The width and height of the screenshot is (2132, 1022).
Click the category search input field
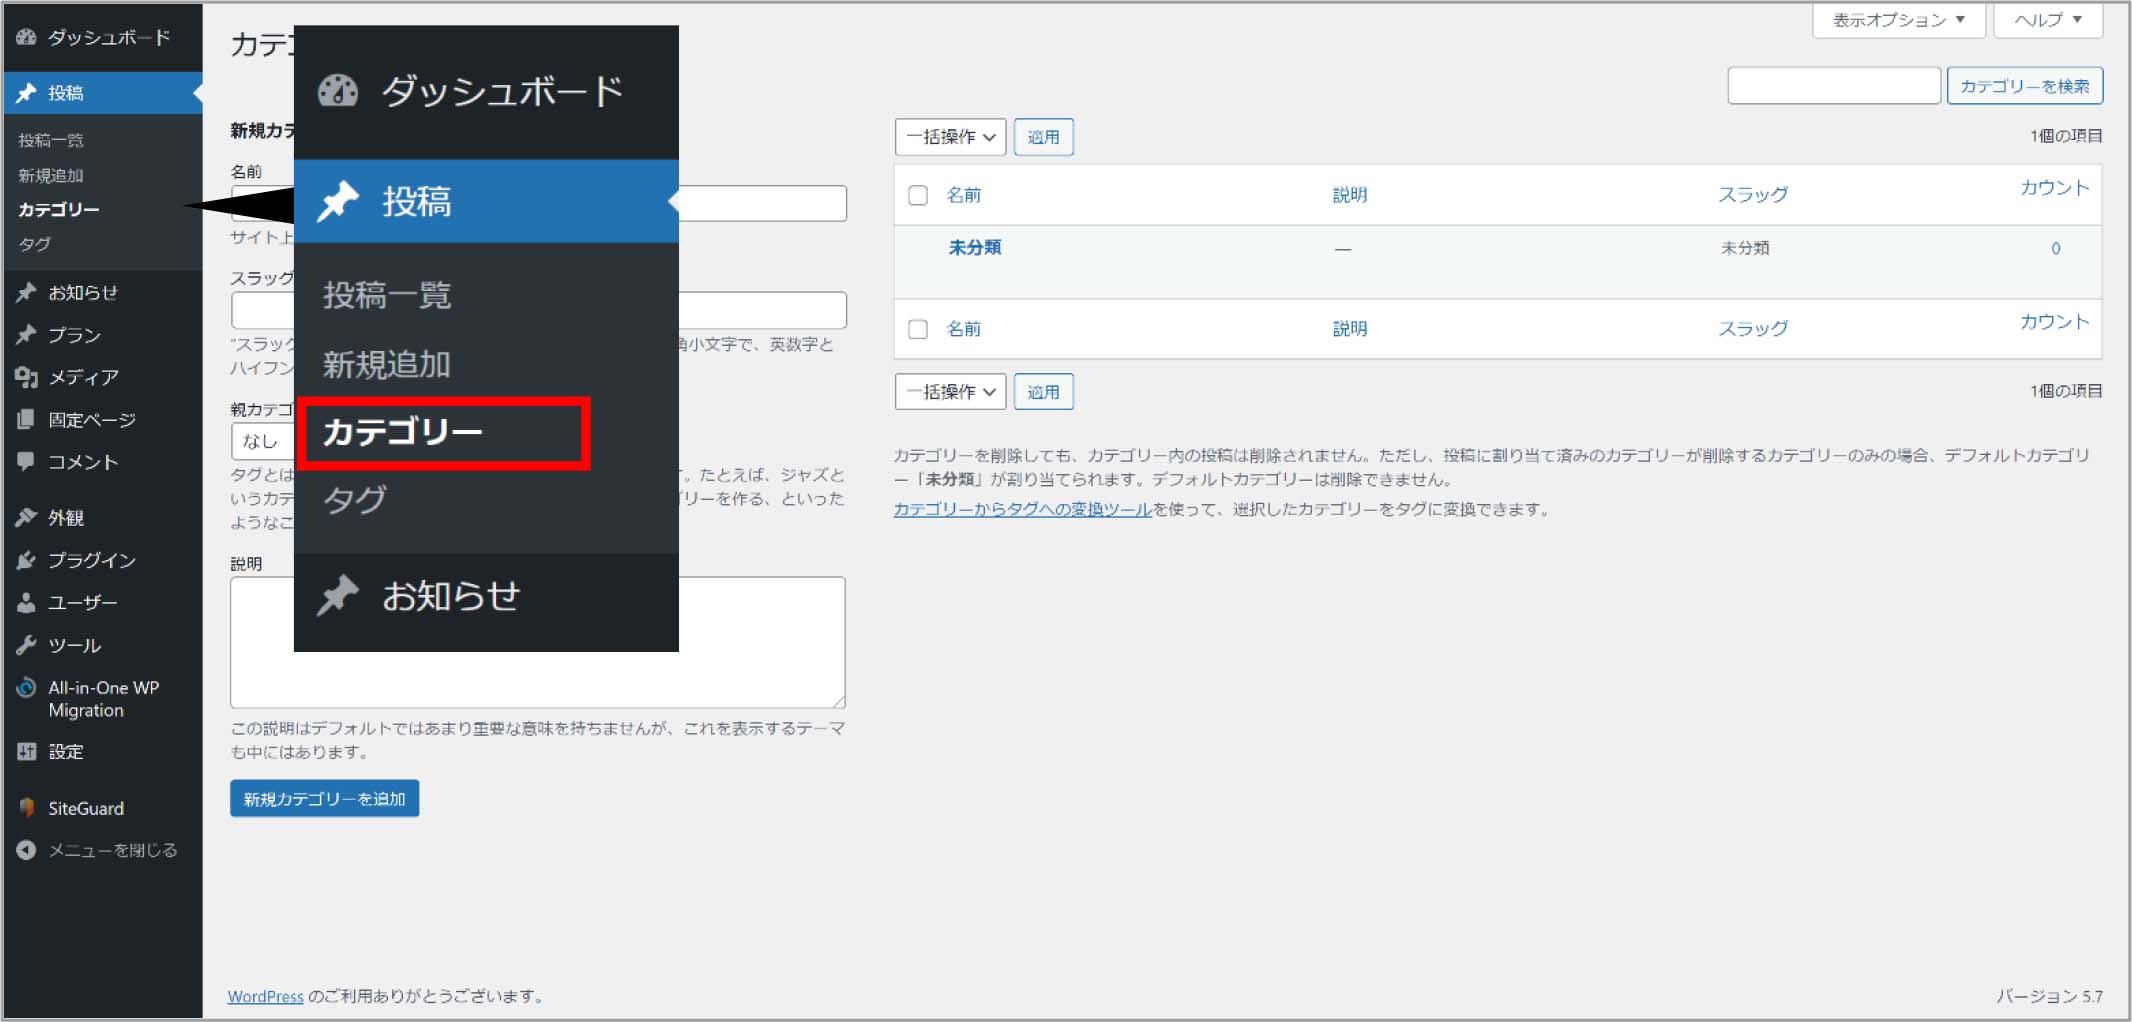pos(1833,86)
